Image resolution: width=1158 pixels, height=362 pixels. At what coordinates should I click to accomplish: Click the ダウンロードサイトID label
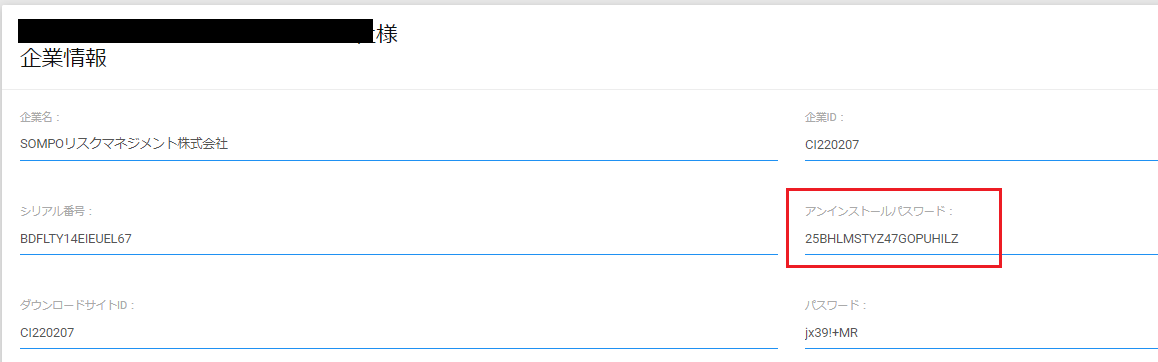[78, 305]
